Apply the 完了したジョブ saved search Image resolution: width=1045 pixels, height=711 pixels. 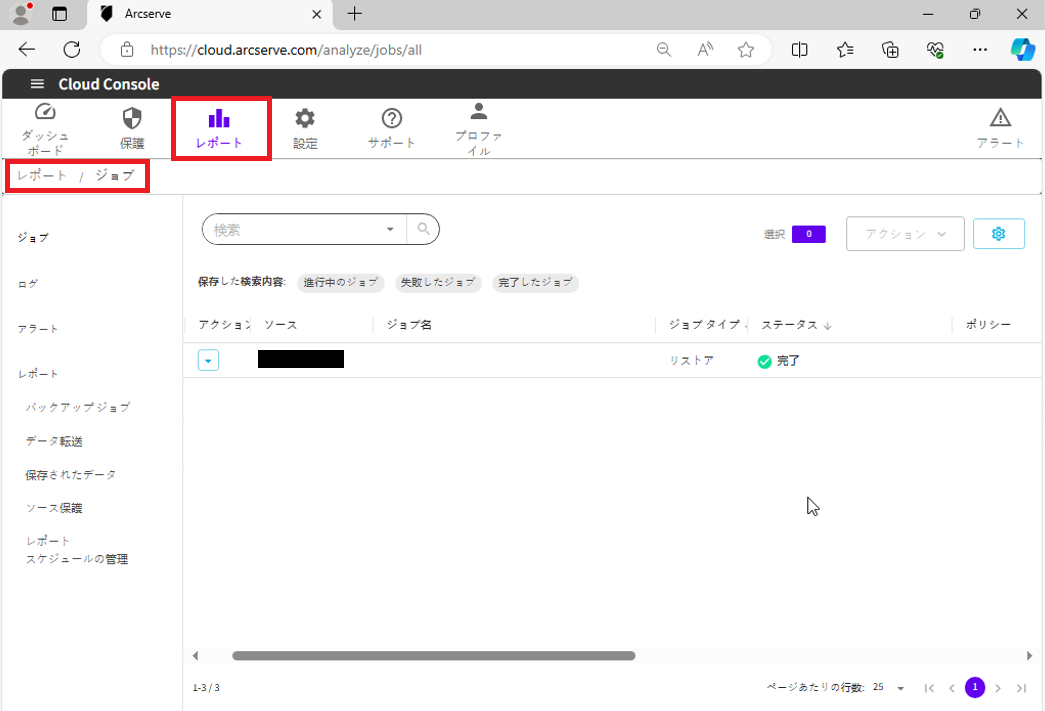535,283
